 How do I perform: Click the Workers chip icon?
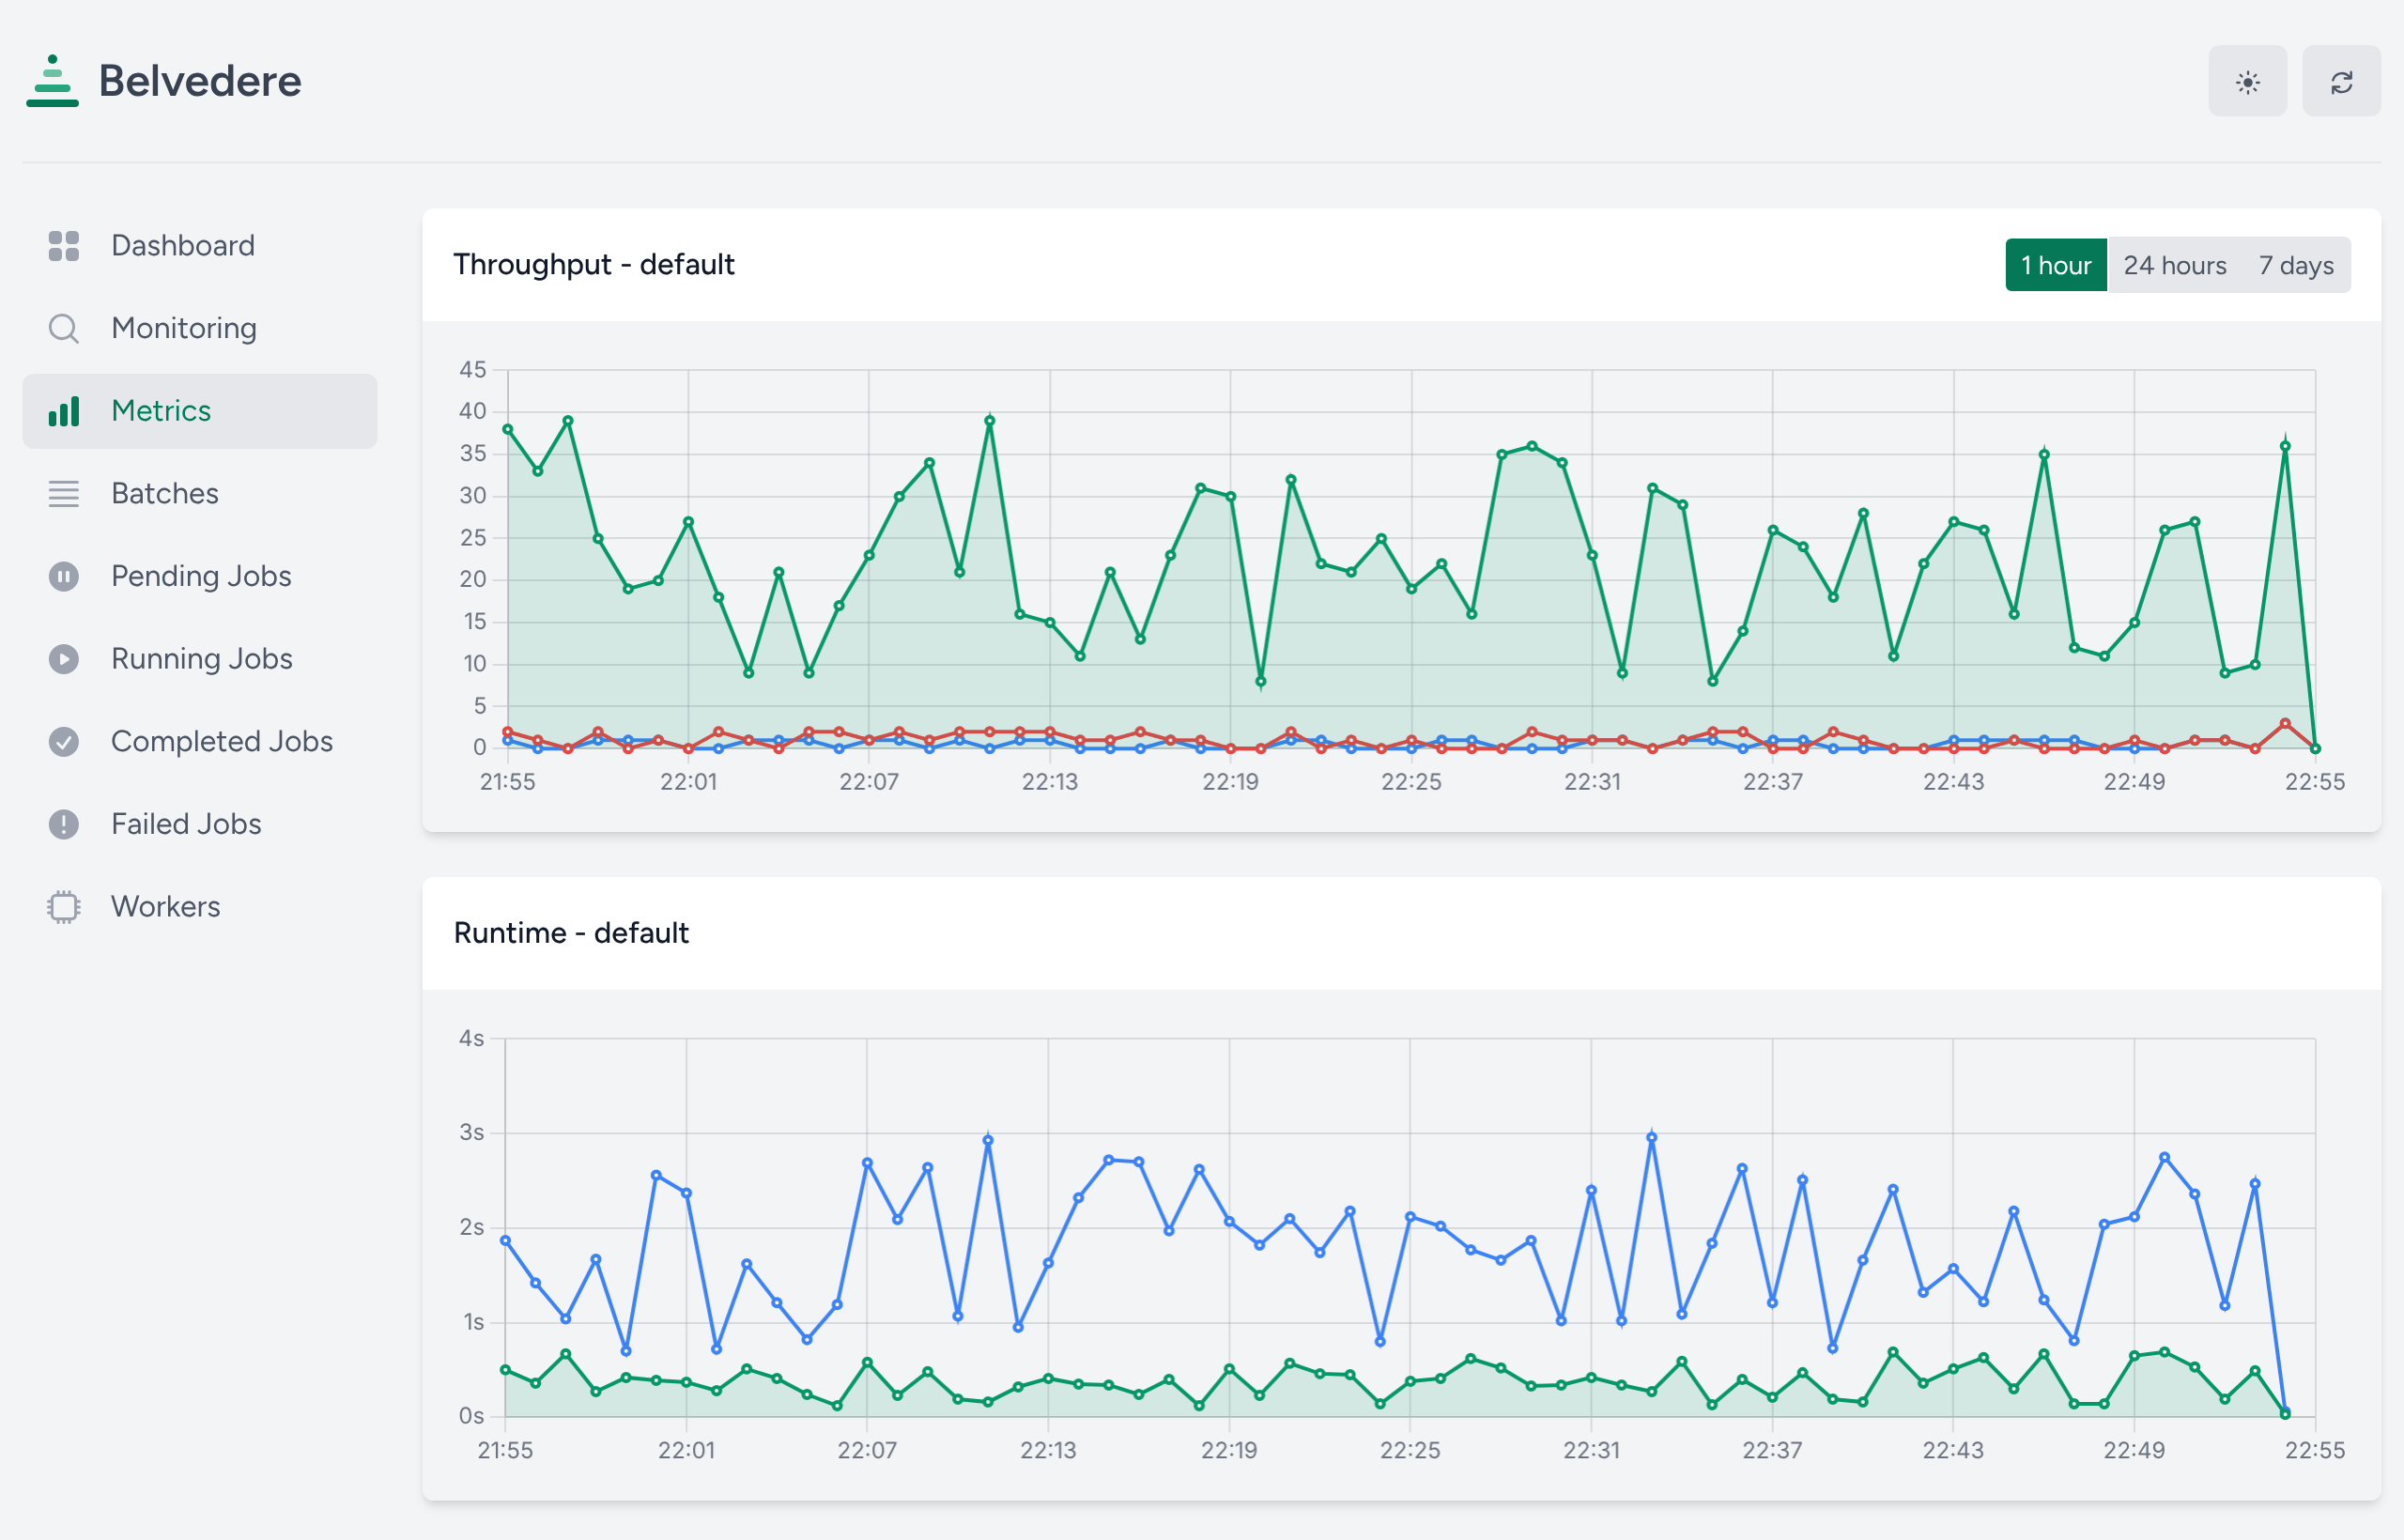tap(64, 907)
